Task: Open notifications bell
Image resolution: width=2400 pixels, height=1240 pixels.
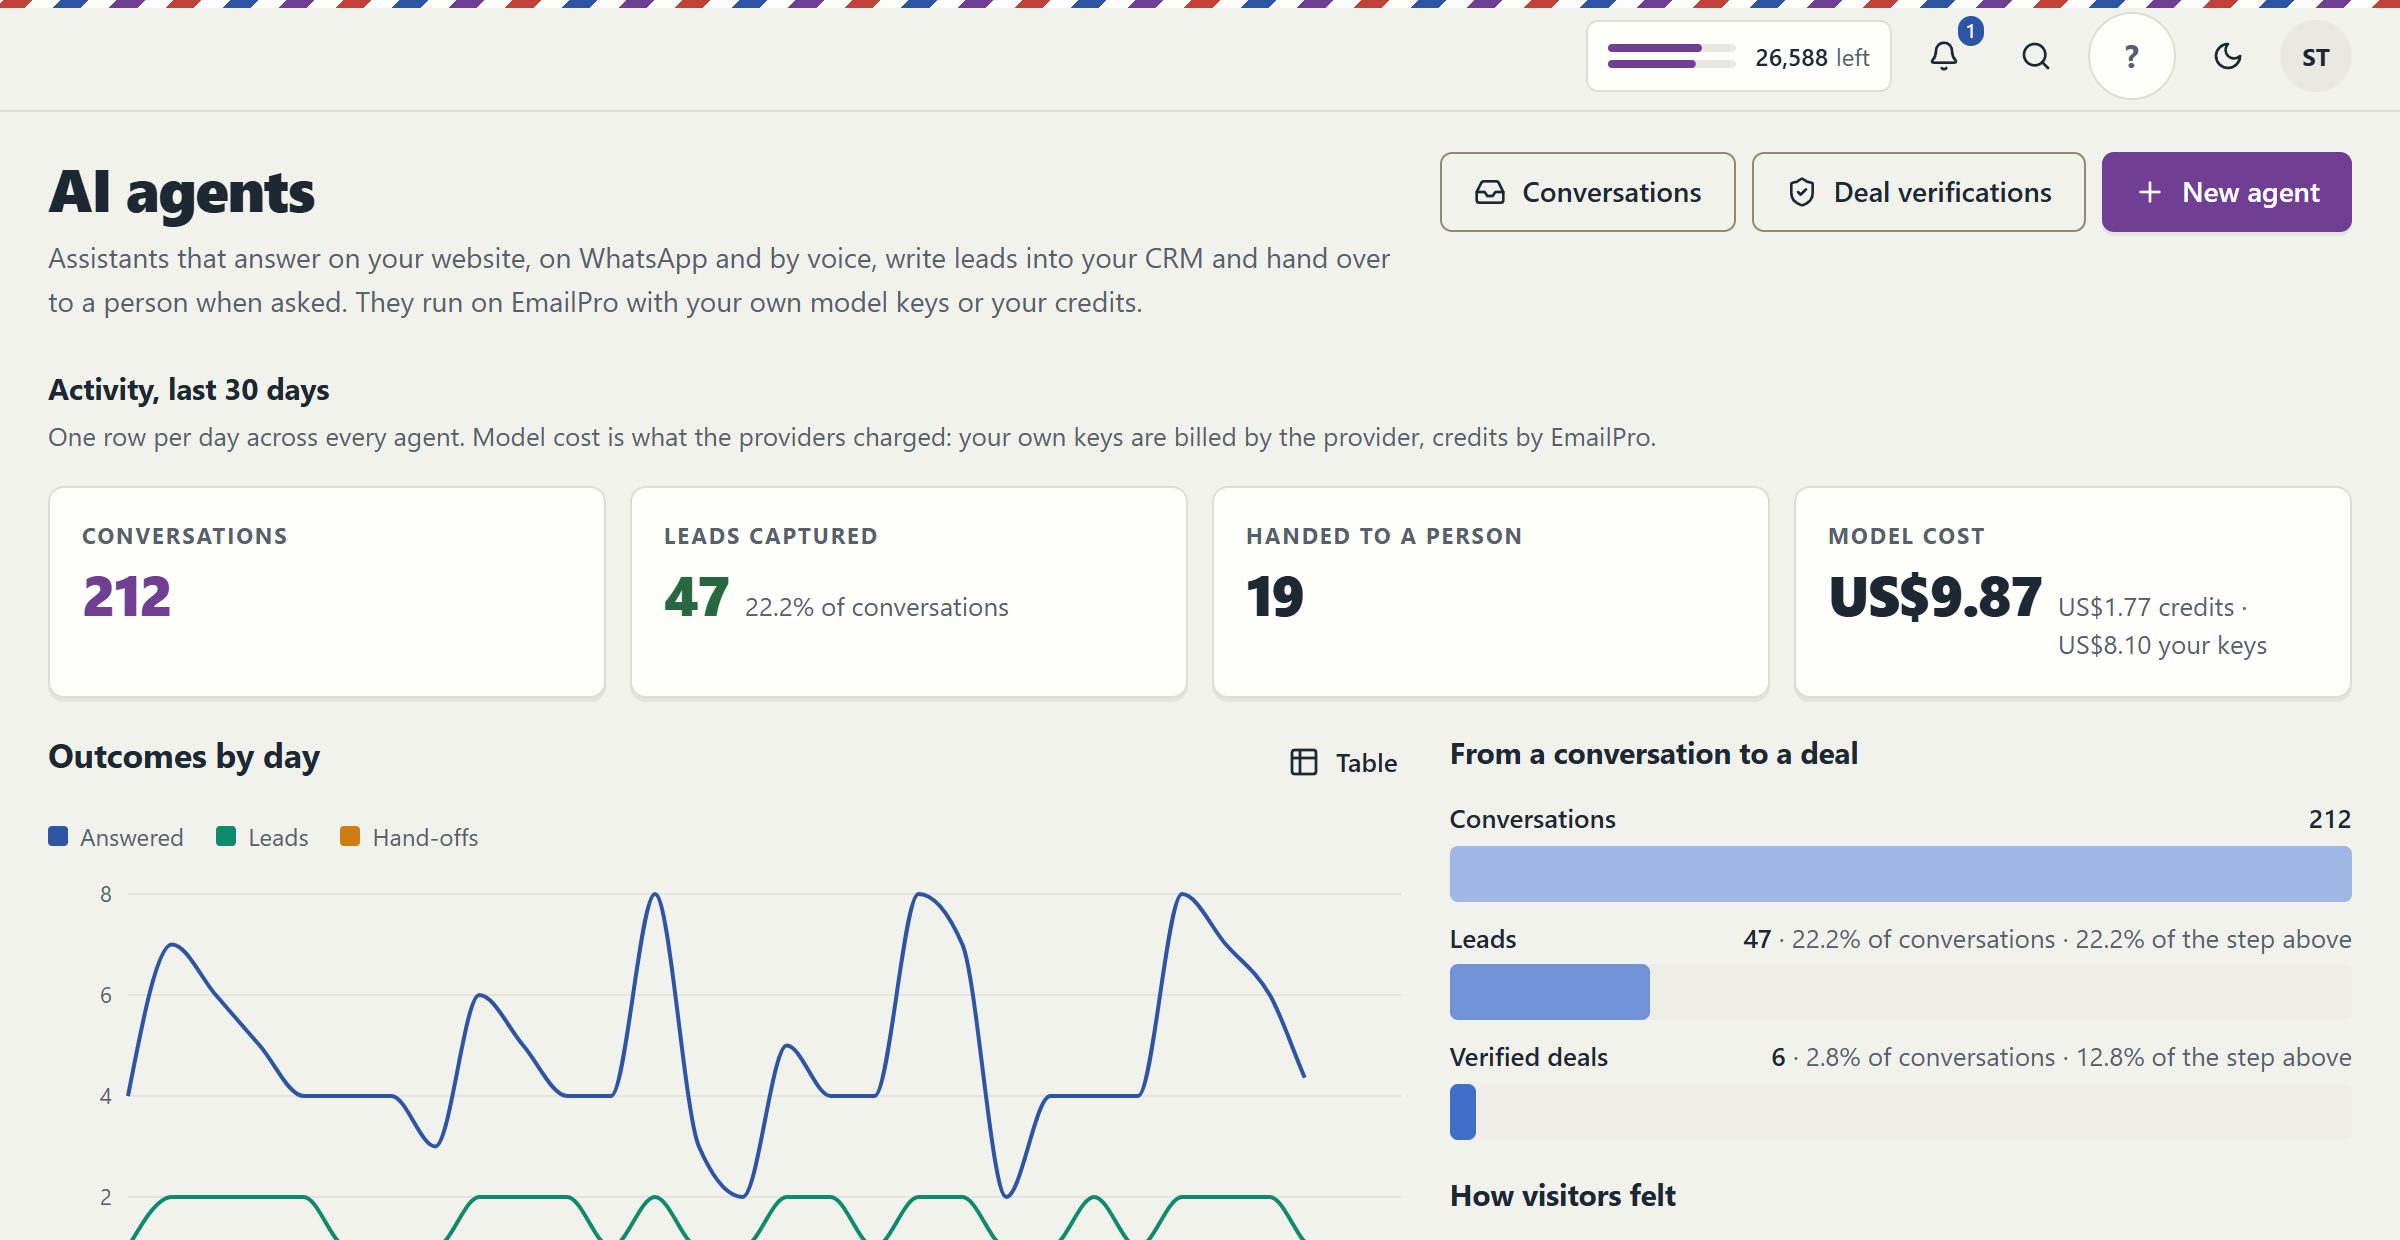Action: [x=1943, y=56]
